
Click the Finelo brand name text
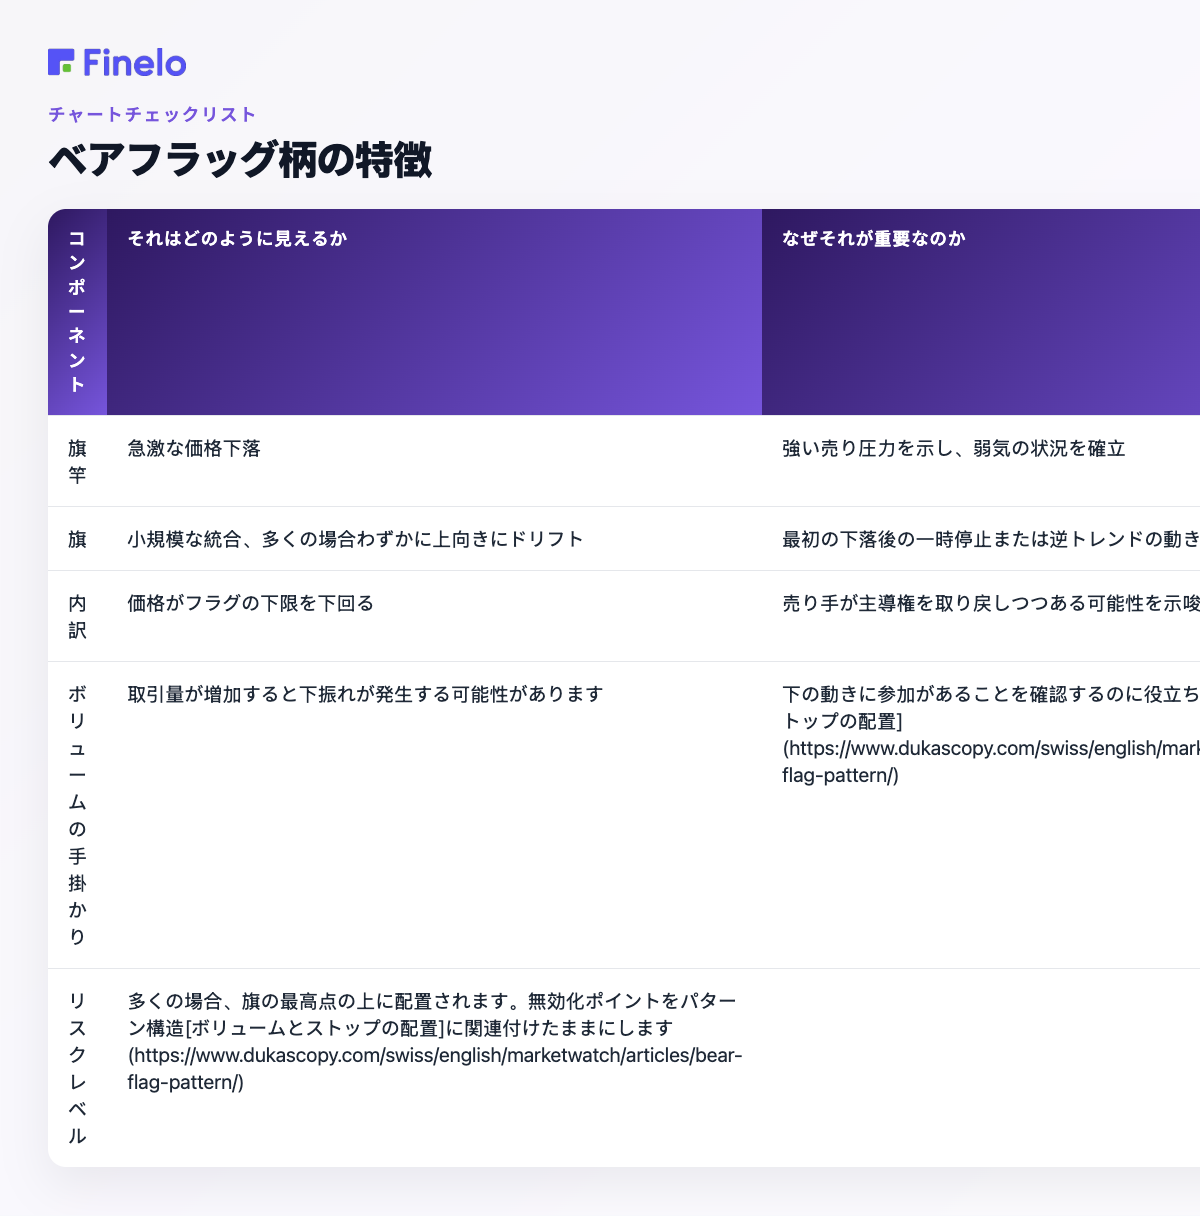(x=135, y=63)
